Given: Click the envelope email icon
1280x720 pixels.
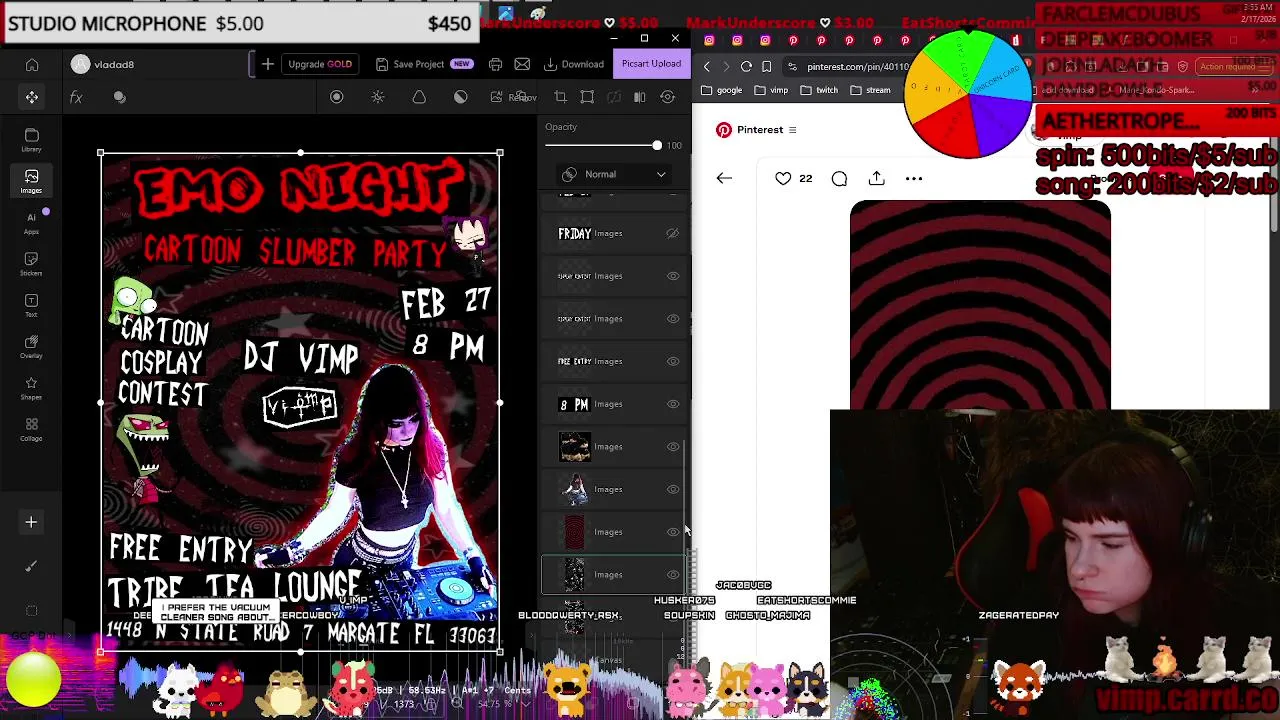Looking at the screenshot, I should 522,64.
